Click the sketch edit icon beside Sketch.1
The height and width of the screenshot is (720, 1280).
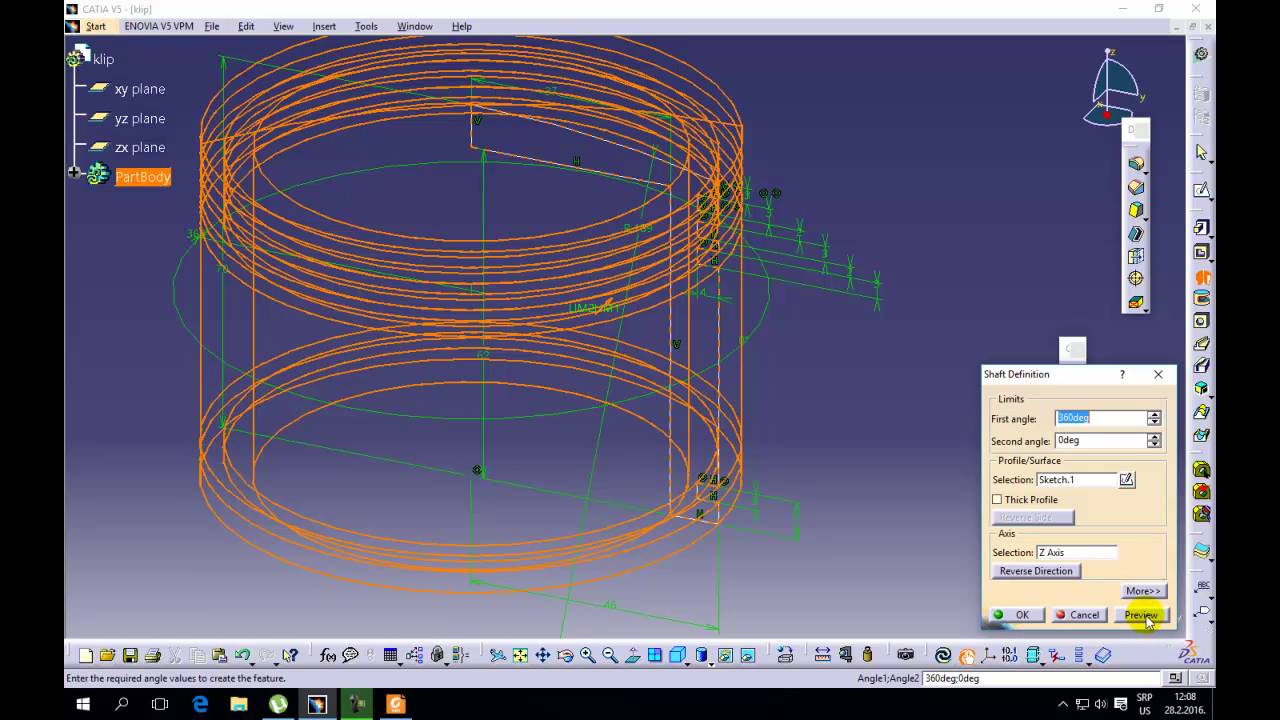(x=1126, y=480)
